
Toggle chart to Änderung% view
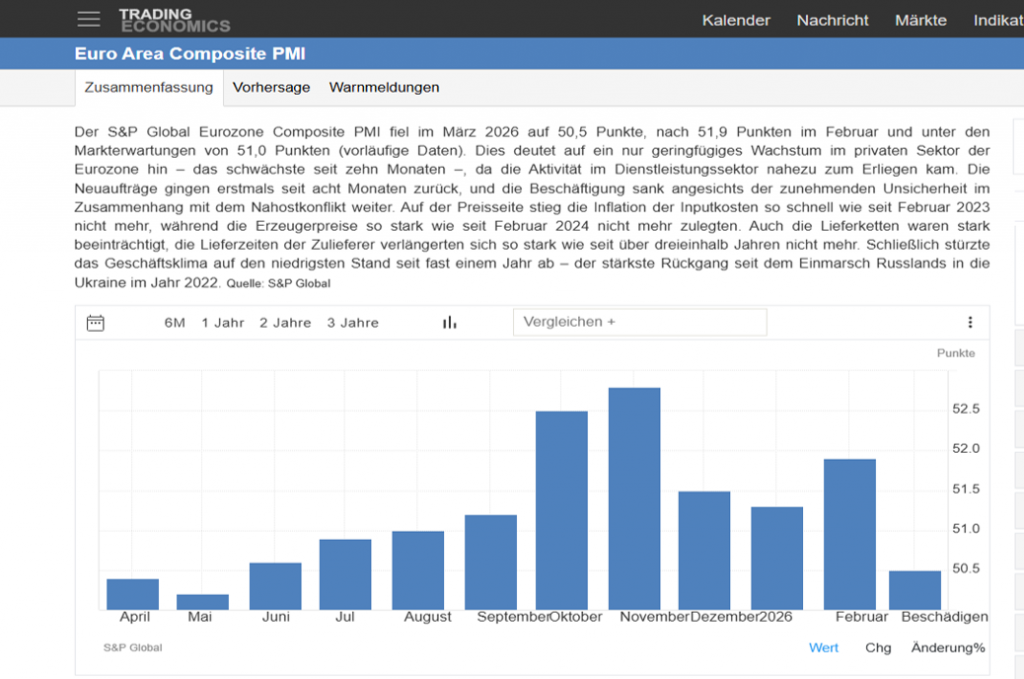947,648
